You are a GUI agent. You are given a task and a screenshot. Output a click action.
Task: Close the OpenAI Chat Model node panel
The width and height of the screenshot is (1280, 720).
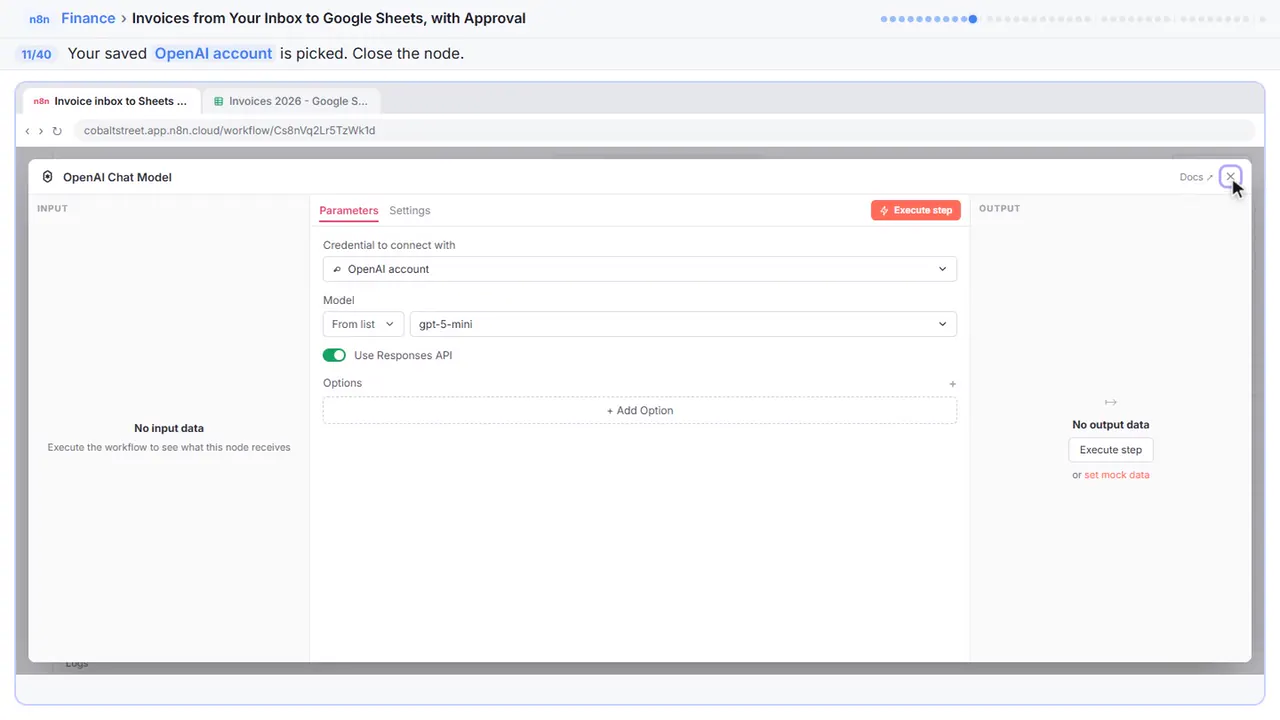[1231, 177]
